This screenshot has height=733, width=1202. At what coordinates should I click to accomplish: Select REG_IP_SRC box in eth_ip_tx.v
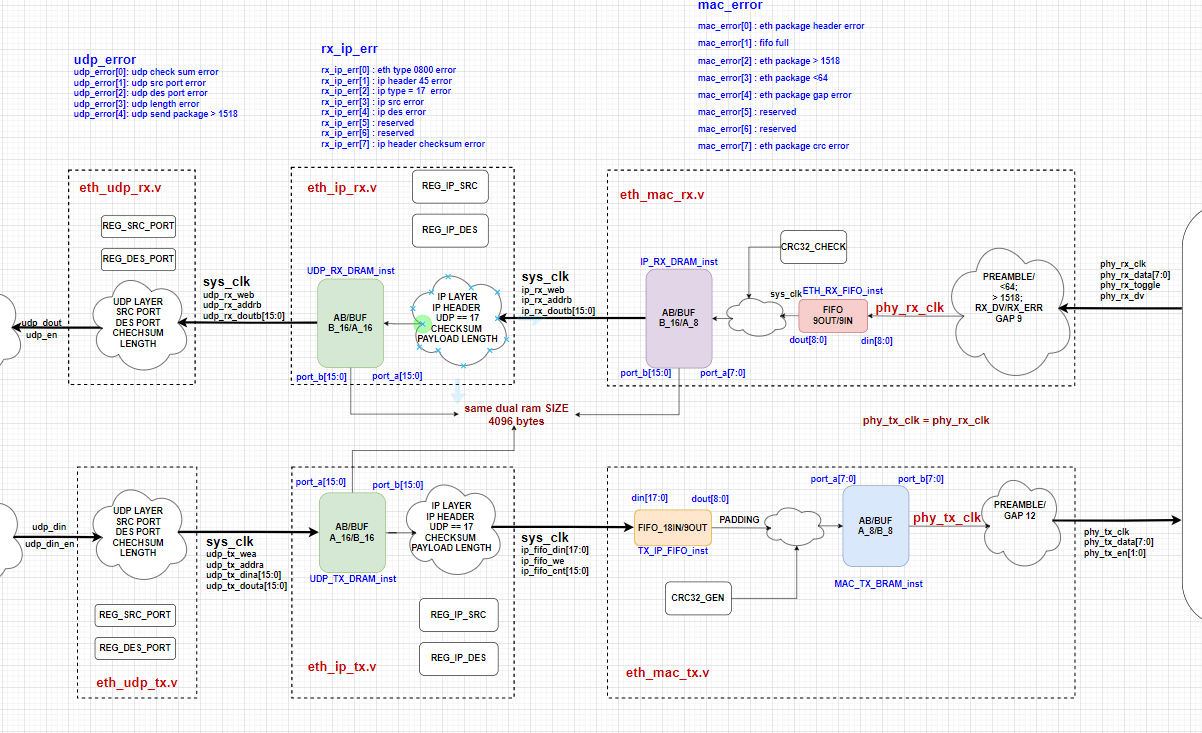[458, 614]
